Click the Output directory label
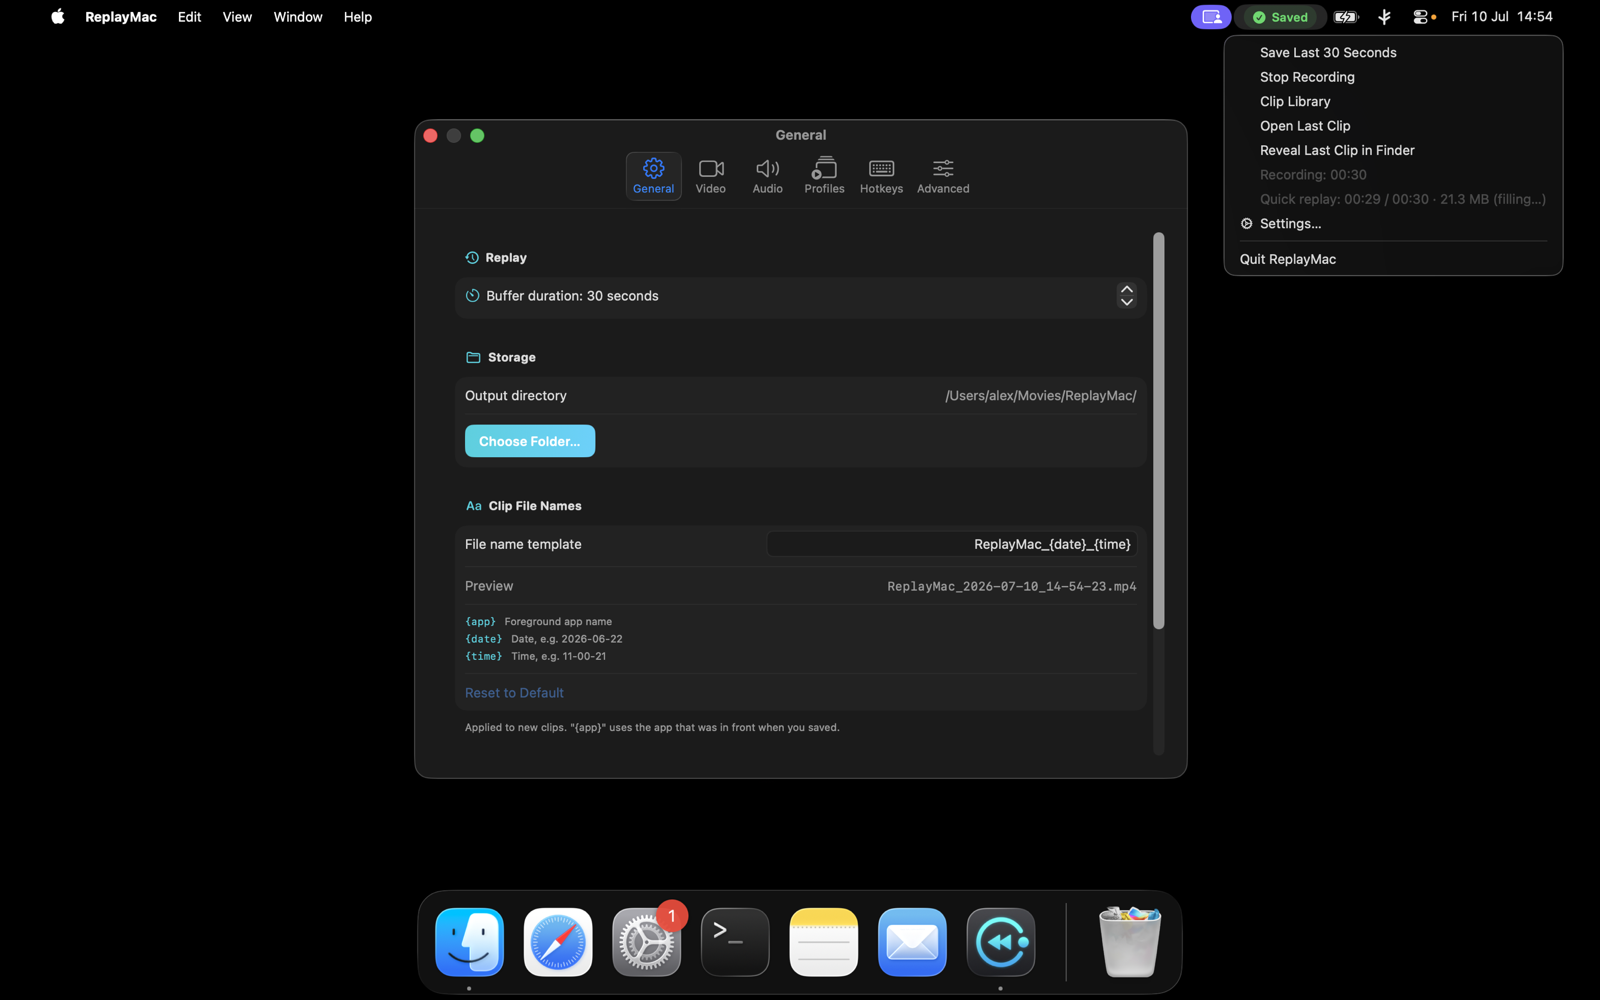The width and height of the screenshot is (1600, 1000). [x=516, y=396]
